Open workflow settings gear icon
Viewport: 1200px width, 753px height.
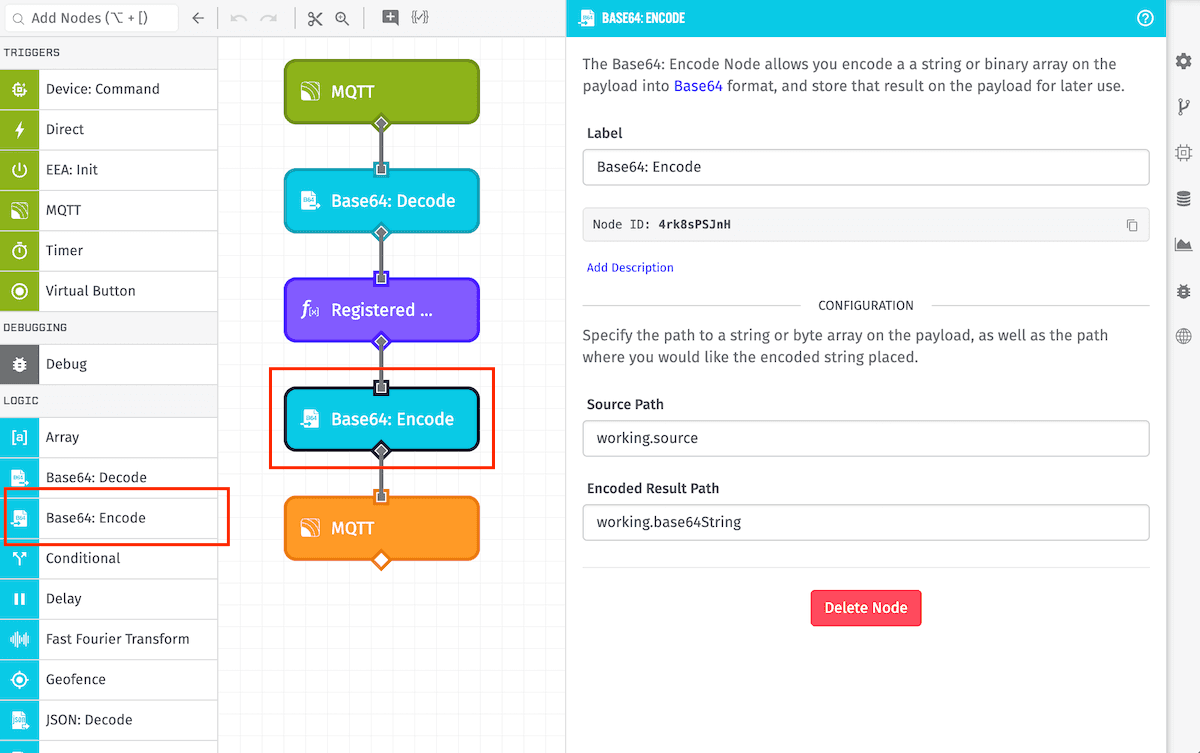point(1184,62)
